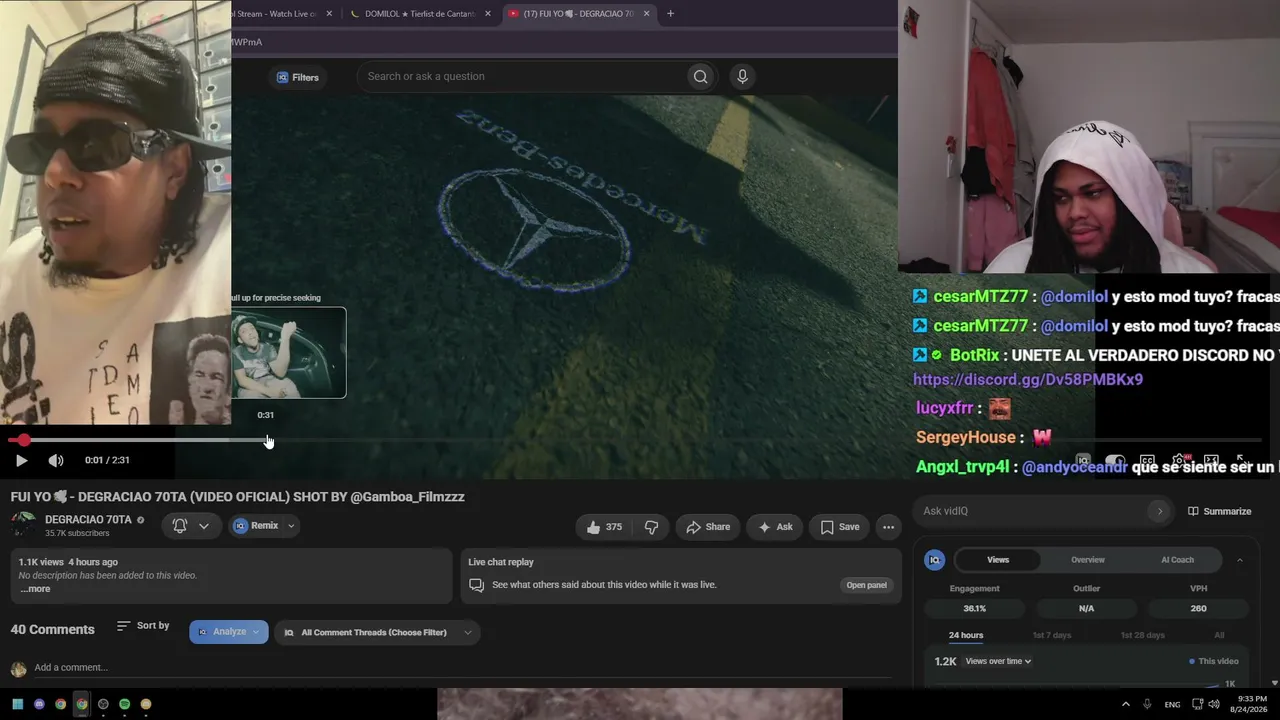
Task: Click the Summarize button
Action: pos(1220,511)
